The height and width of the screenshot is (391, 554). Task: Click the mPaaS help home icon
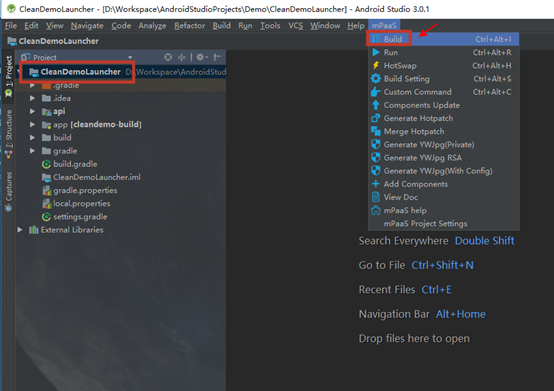(376, 210)
